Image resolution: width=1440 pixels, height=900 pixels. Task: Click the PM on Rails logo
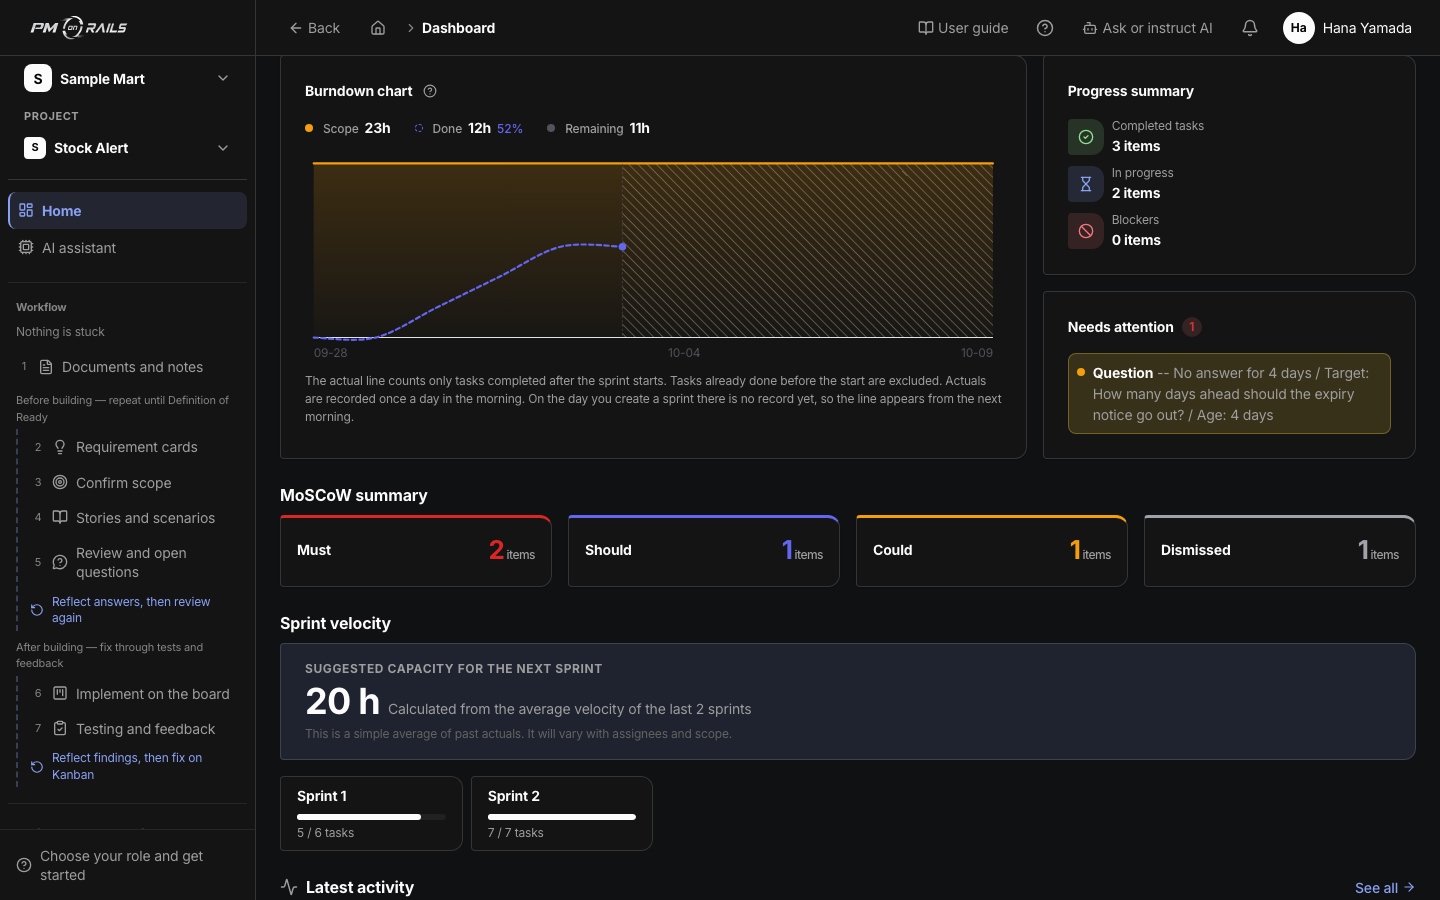[x=79, y=28]
